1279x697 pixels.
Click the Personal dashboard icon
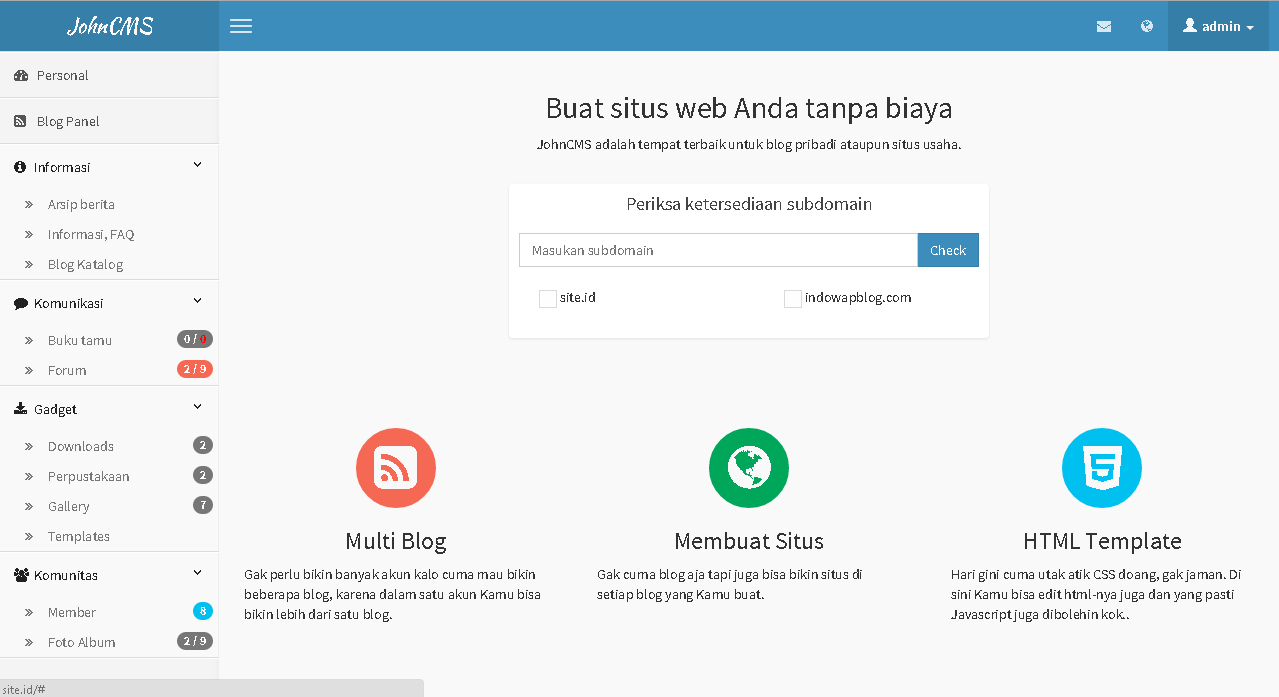(21, 75)
